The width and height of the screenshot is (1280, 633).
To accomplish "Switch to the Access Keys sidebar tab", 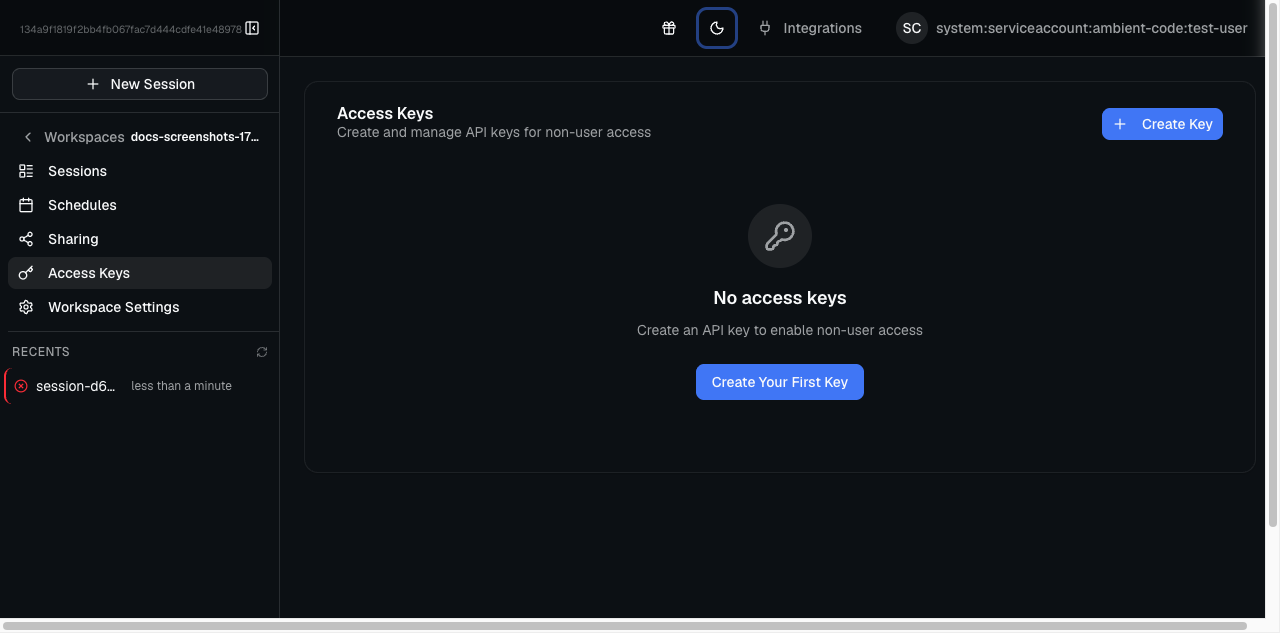I will coord(89,272).
